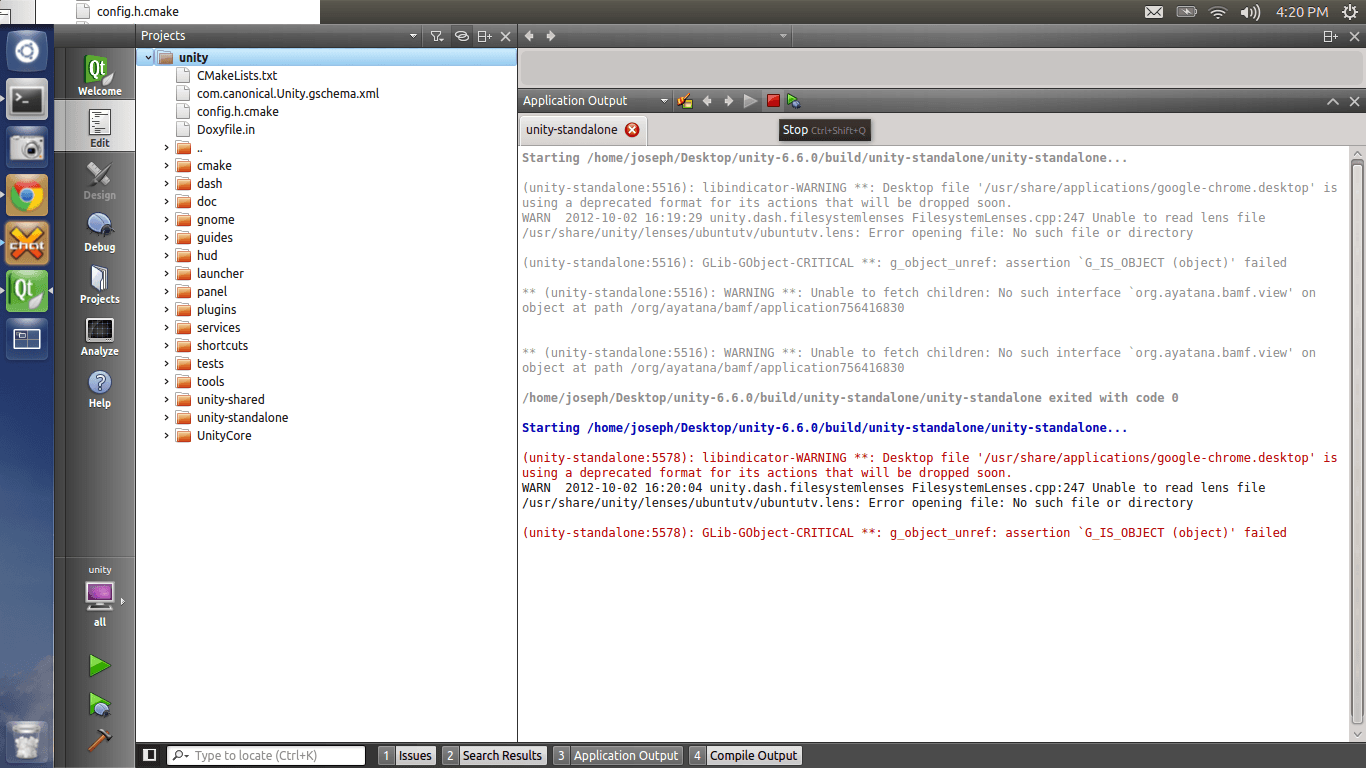Build project with the hammer icon
1366x768 pixels.
tap(99, 741)
